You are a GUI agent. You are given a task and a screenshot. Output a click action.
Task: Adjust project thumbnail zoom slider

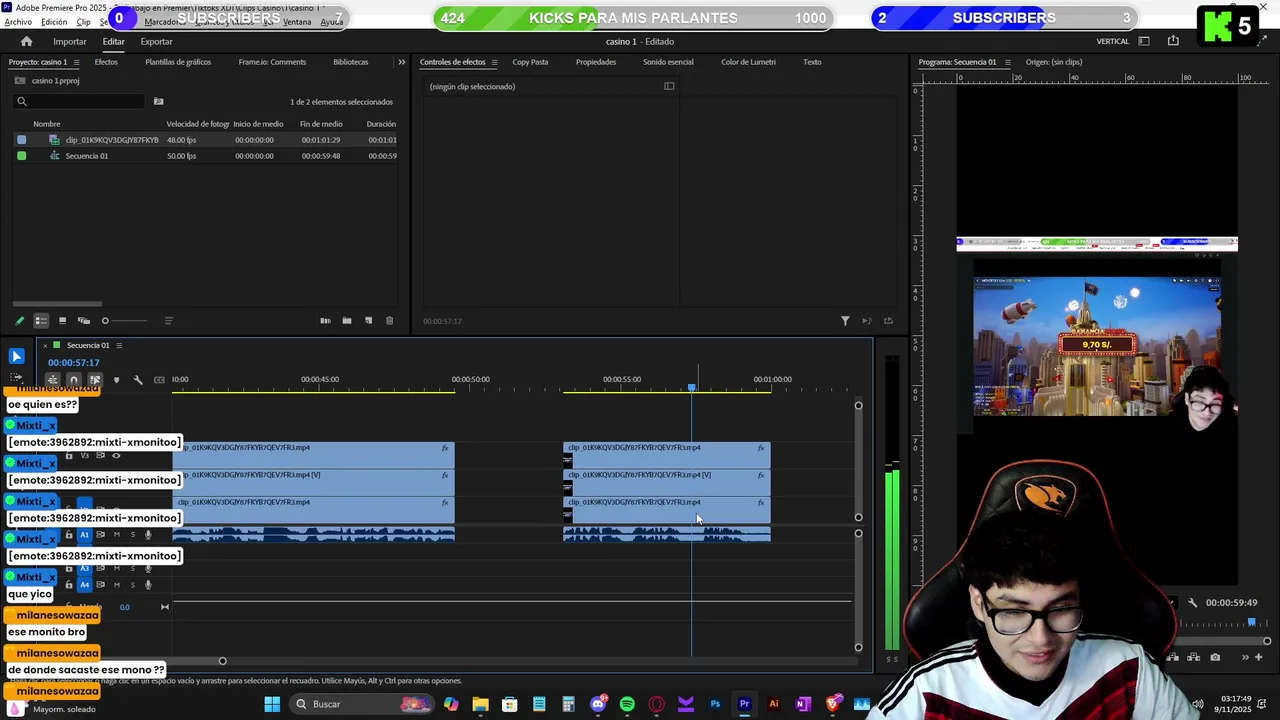[x=105, y=321]
